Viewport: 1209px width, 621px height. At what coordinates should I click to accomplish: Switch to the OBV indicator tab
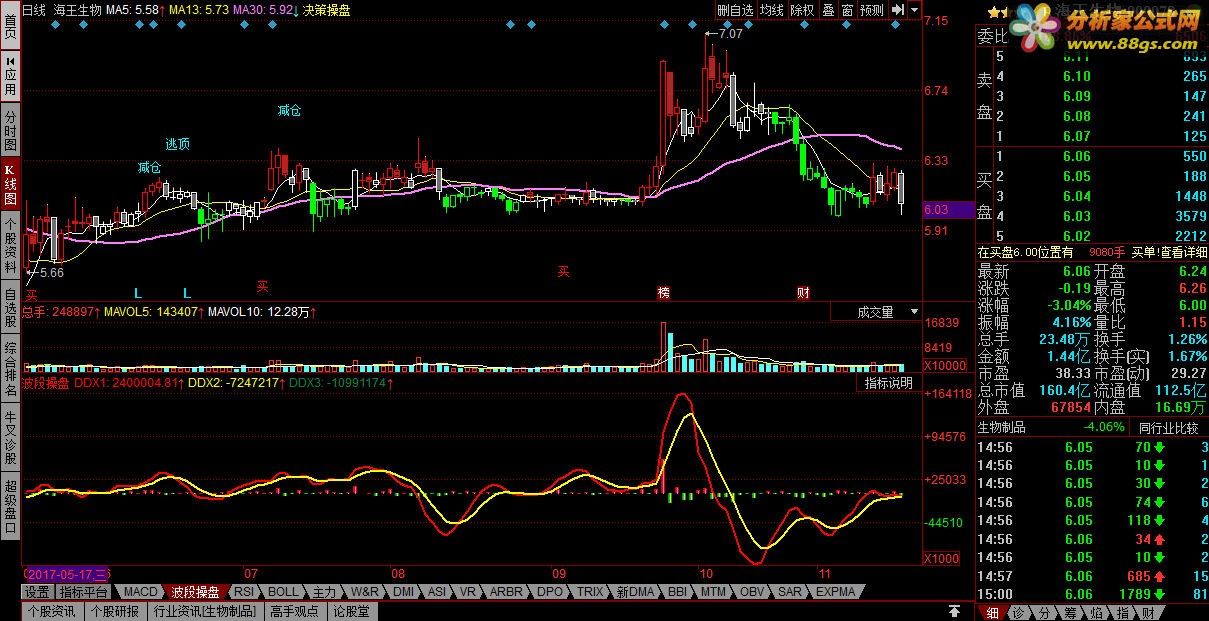[752, 592]
